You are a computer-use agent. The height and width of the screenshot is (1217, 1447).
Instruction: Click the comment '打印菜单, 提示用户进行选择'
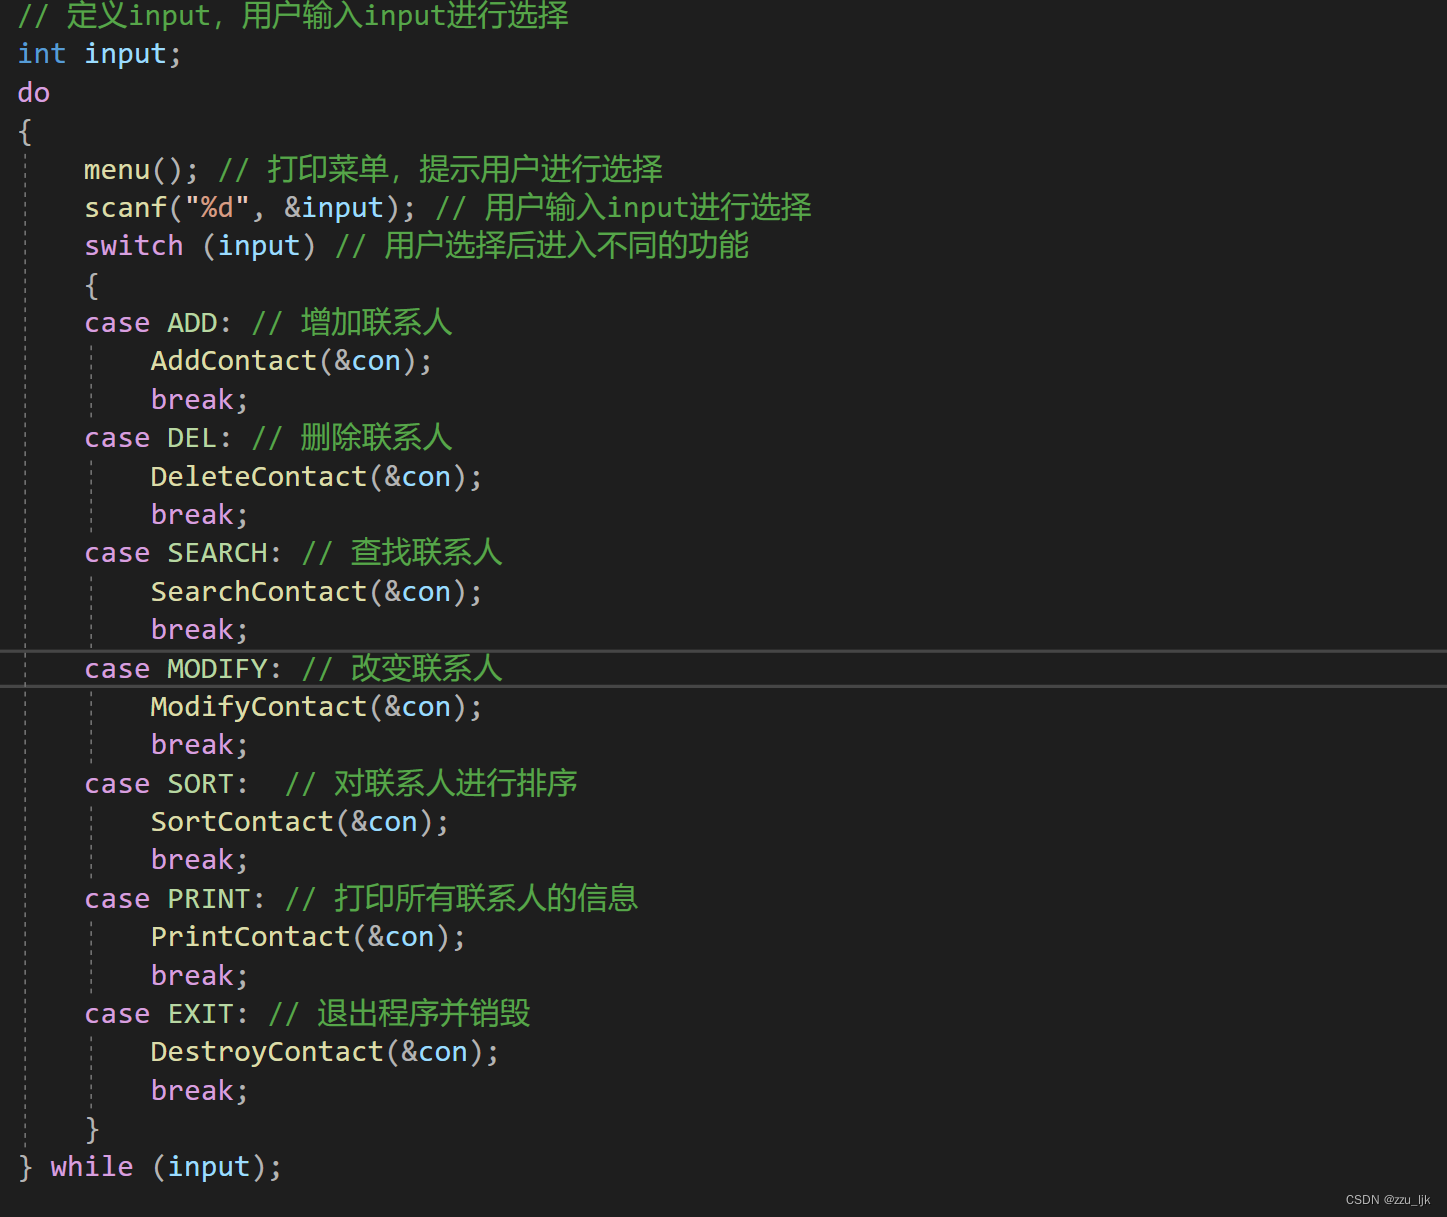point(464,170)
